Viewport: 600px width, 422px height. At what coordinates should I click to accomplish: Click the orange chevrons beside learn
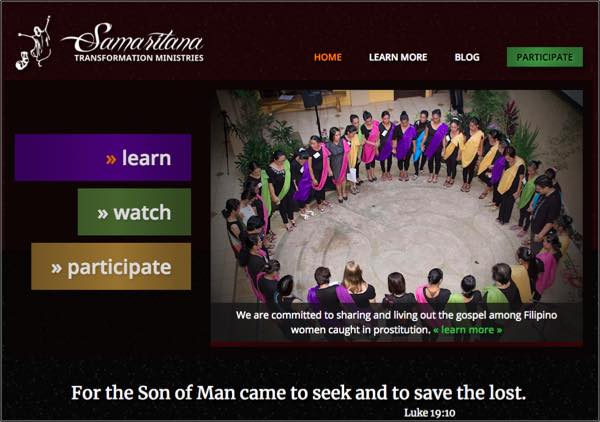(111, 159)
